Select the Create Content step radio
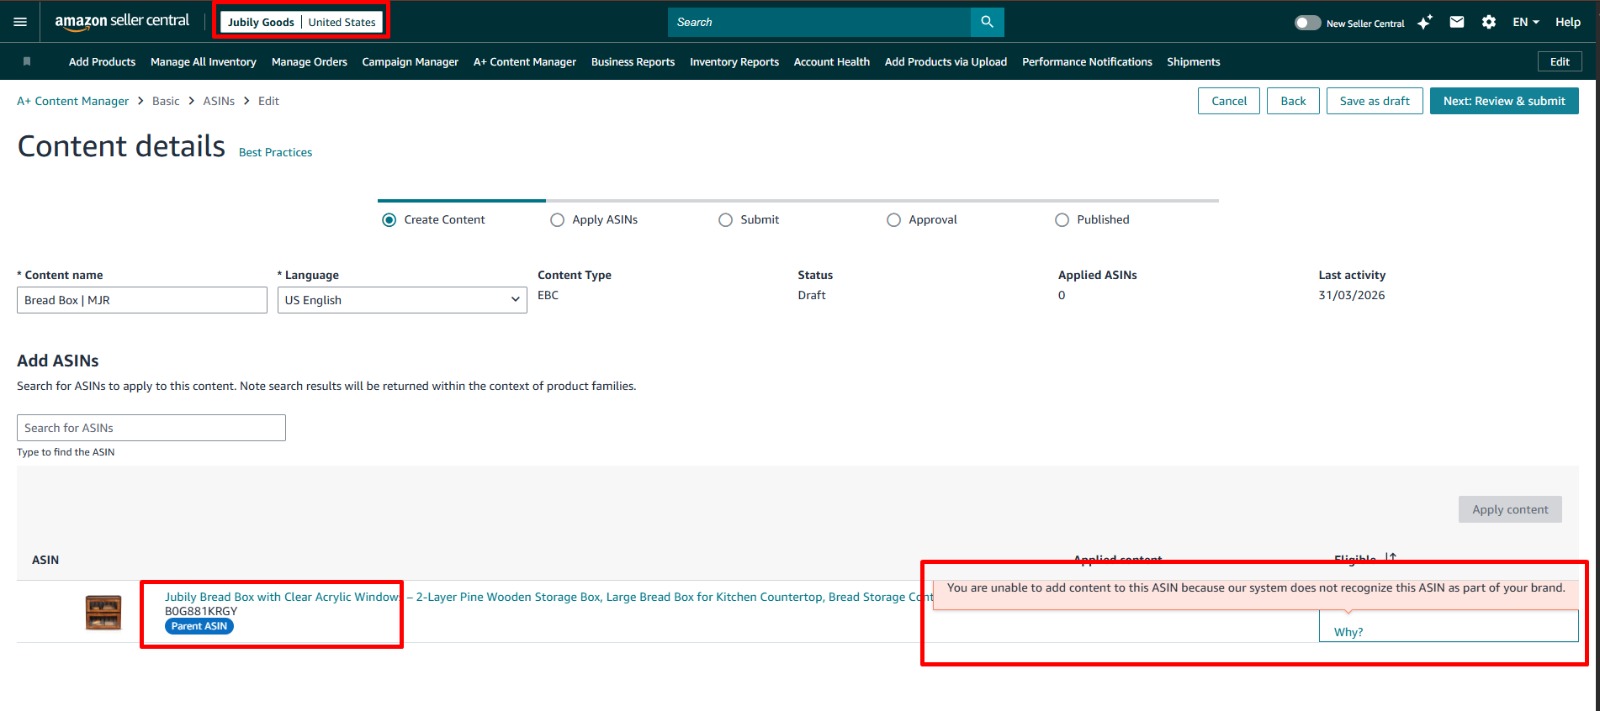The image size is (1600, 711). coord(389,220)
